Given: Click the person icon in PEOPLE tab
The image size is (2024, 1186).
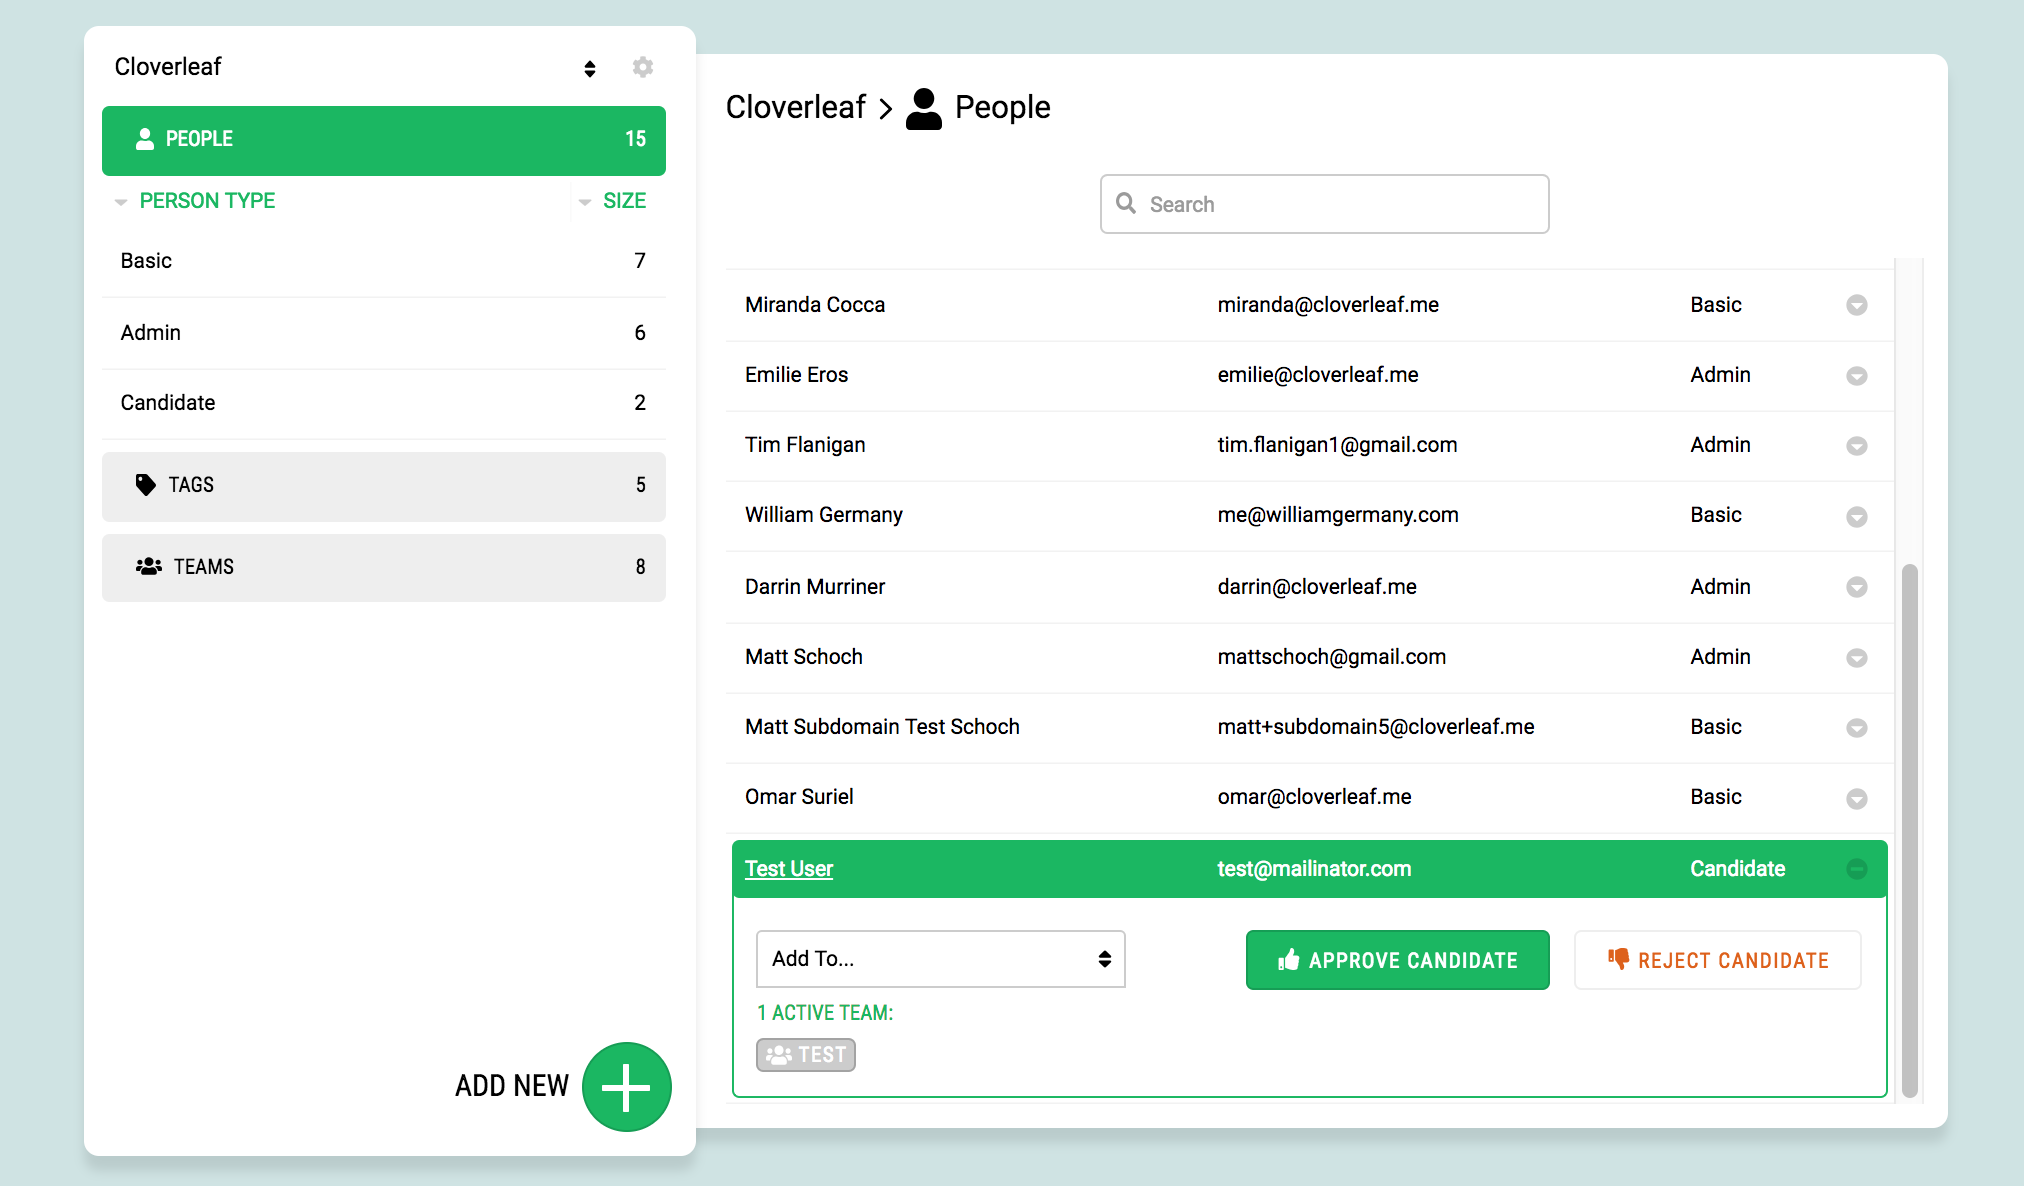Looking at the screenshot, I should [x=145, y=139].
